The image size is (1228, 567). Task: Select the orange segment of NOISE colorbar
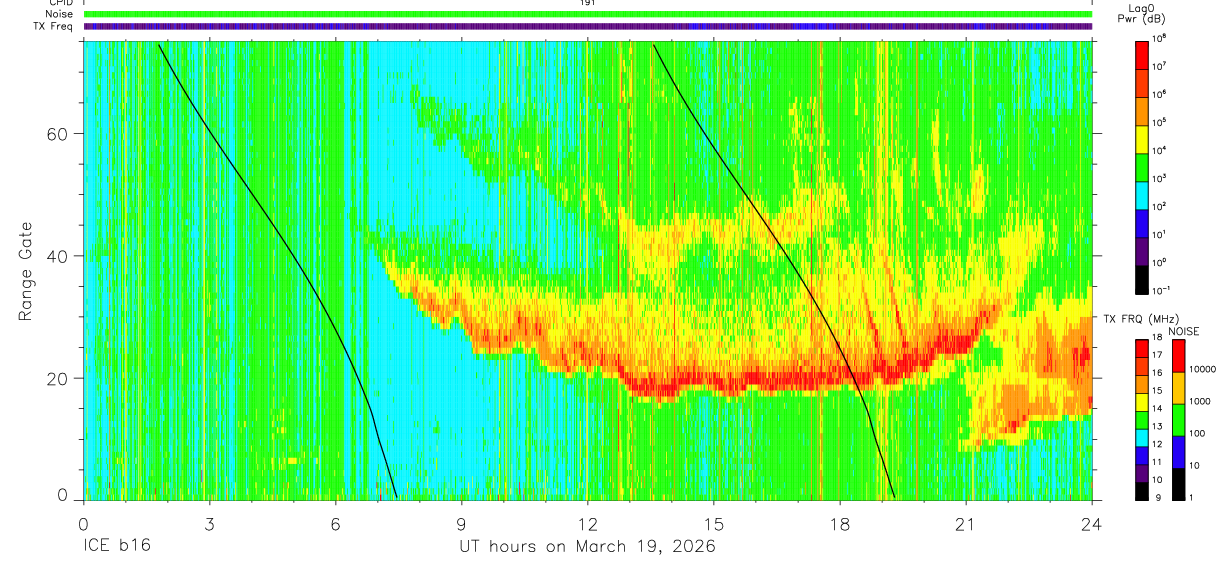tap(1177, 387)
